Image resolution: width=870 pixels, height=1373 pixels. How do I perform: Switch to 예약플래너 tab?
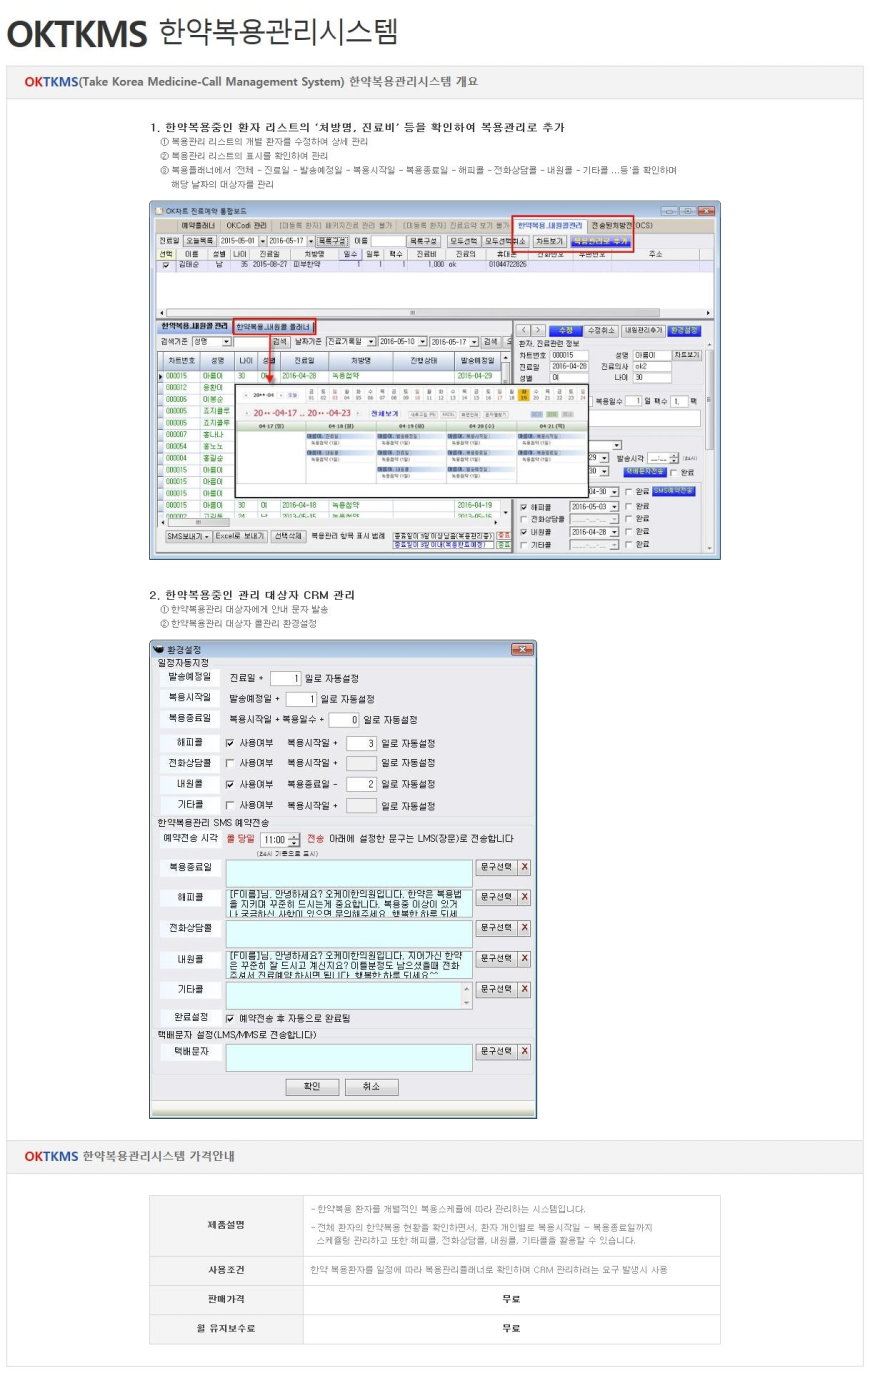(x=198, y=225)
